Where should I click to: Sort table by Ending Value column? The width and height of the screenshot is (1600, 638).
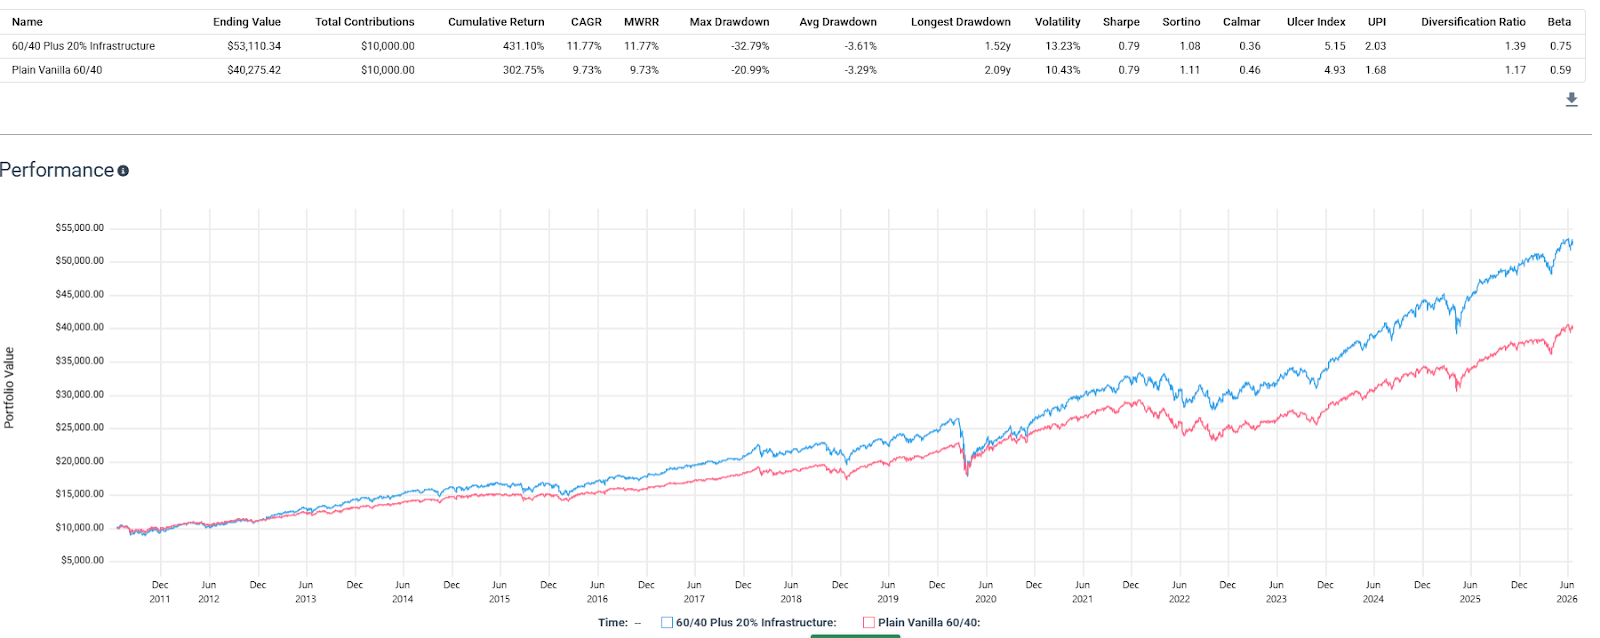click(247, 22)
